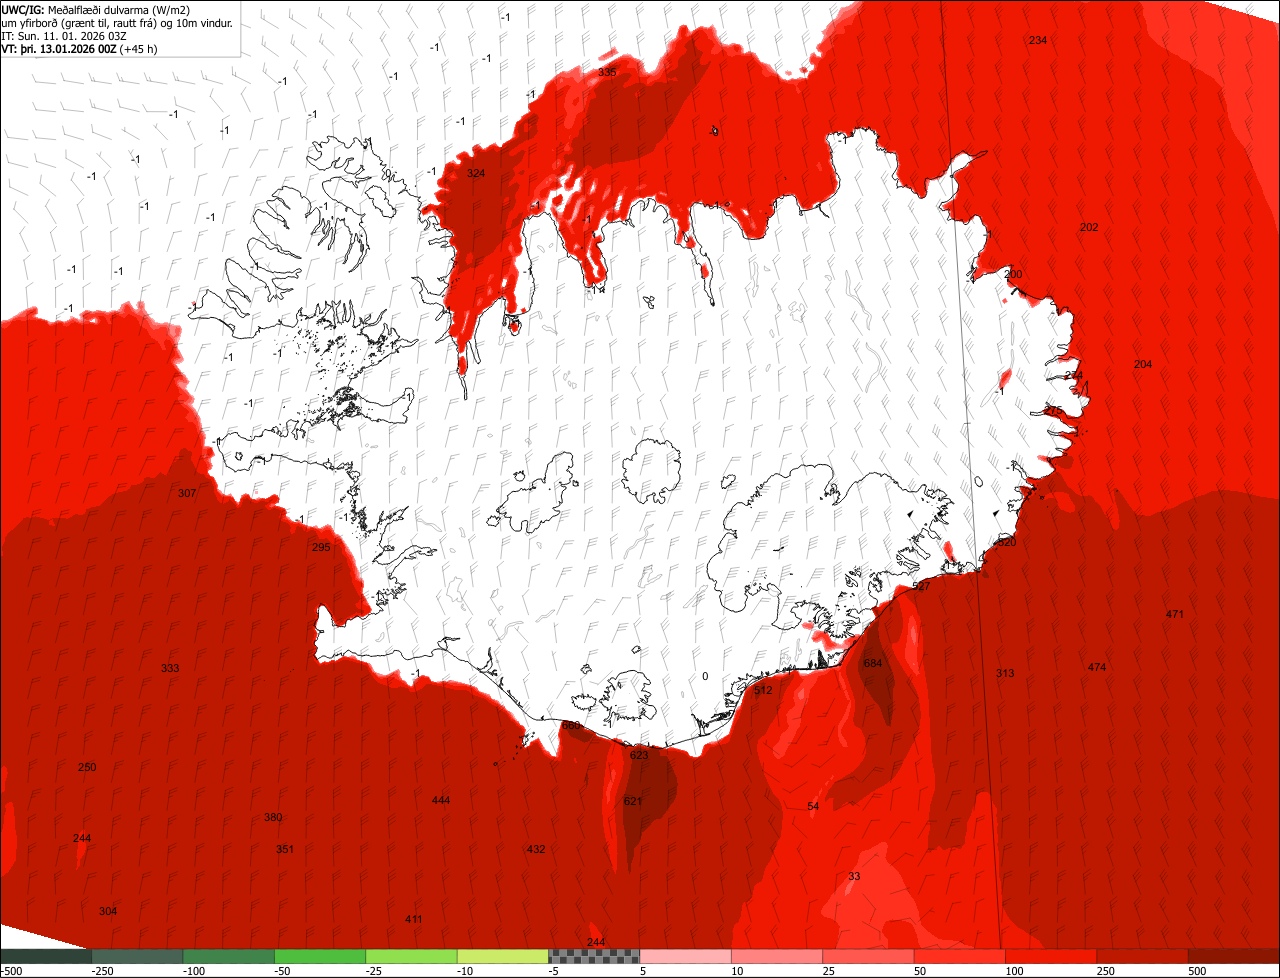Image resolution: width=1280 pixels, height=978 pixels.
Task: Select the 333 flux value
Action: 170,669
